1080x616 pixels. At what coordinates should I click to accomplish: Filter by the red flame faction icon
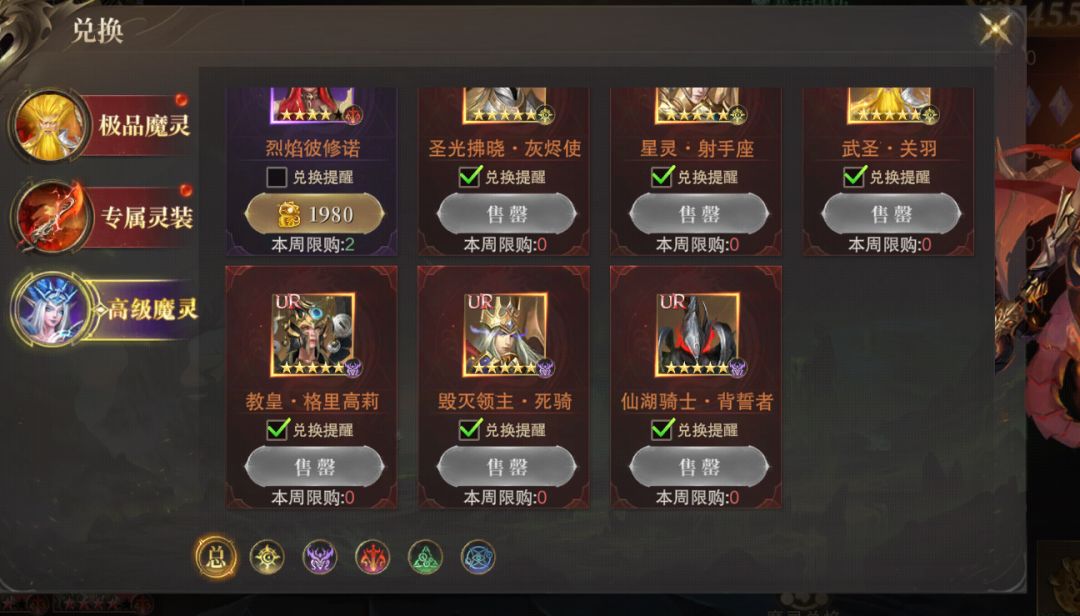[x=373, y=557]
